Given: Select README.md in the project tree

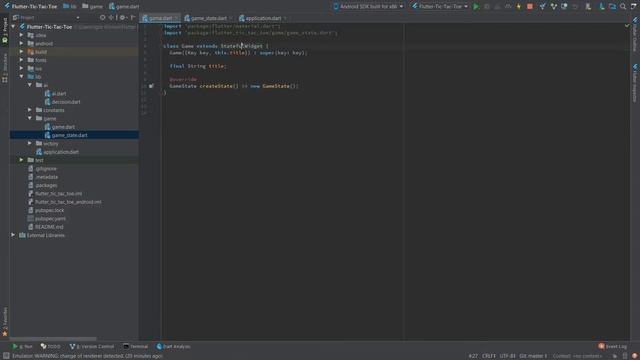Looking at the screenshot, I should click(49, 227).
